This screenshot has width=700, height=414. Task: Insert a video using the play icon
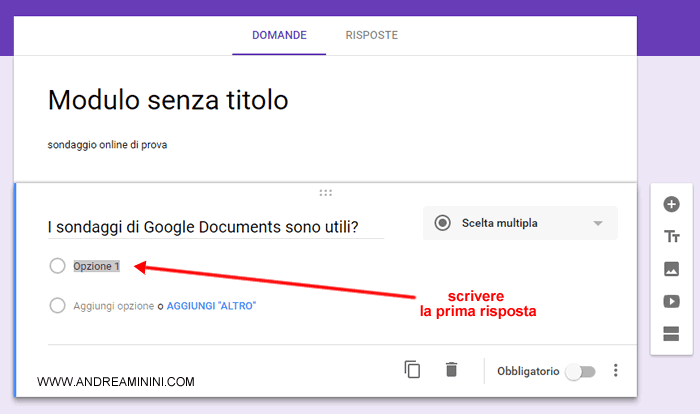[671, 301]
